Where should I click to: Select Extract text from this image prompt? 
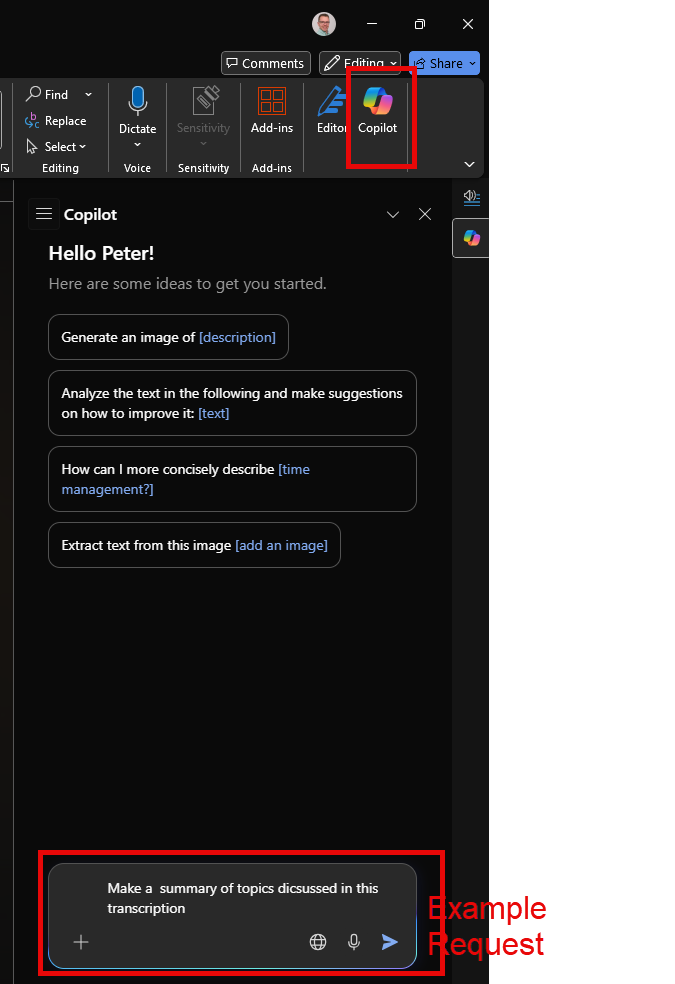pyautogui.click(x=194, y=545)
